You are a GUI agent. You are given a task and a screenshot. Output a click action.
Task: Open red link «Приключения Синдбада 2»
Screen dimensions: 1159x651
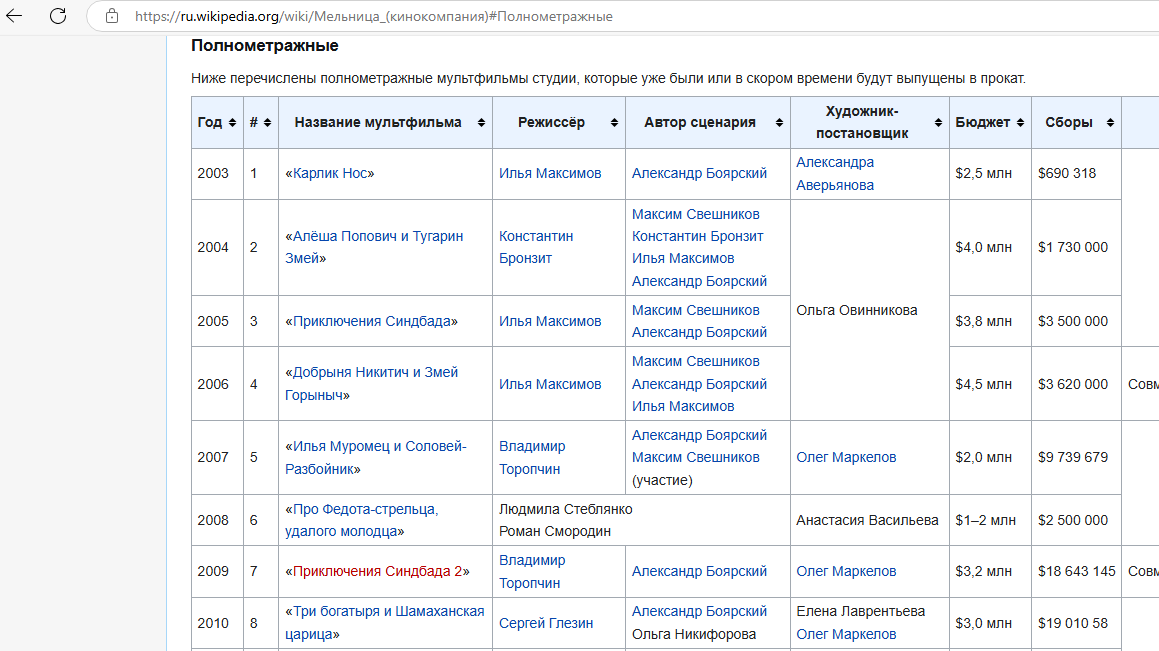[x=377, y=571]
